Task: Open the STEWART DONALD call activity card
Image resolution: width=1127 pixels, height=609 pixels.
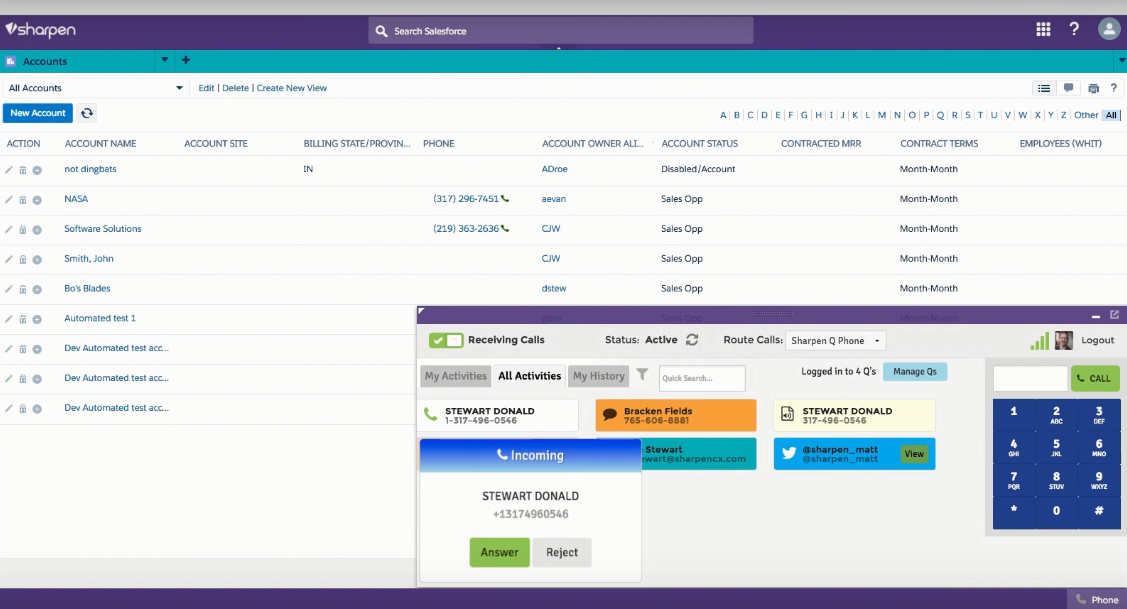Action: (x=499, y=415)
